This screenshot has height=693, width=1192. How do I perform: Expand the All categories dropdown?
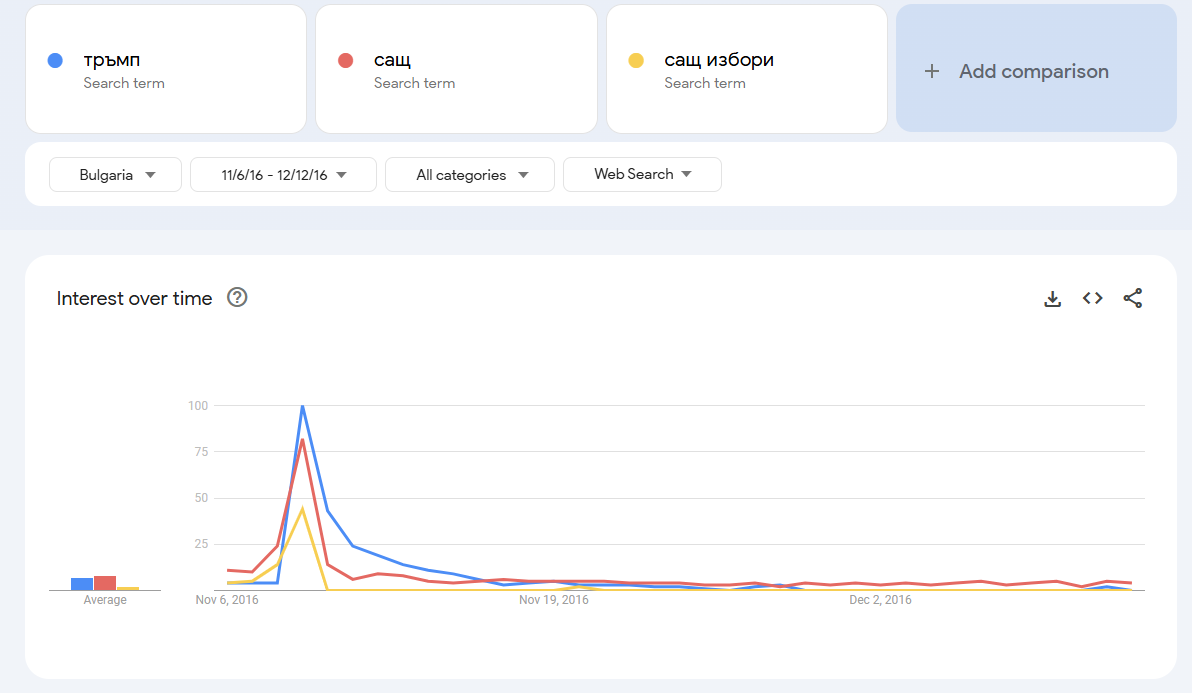[469, 175]
